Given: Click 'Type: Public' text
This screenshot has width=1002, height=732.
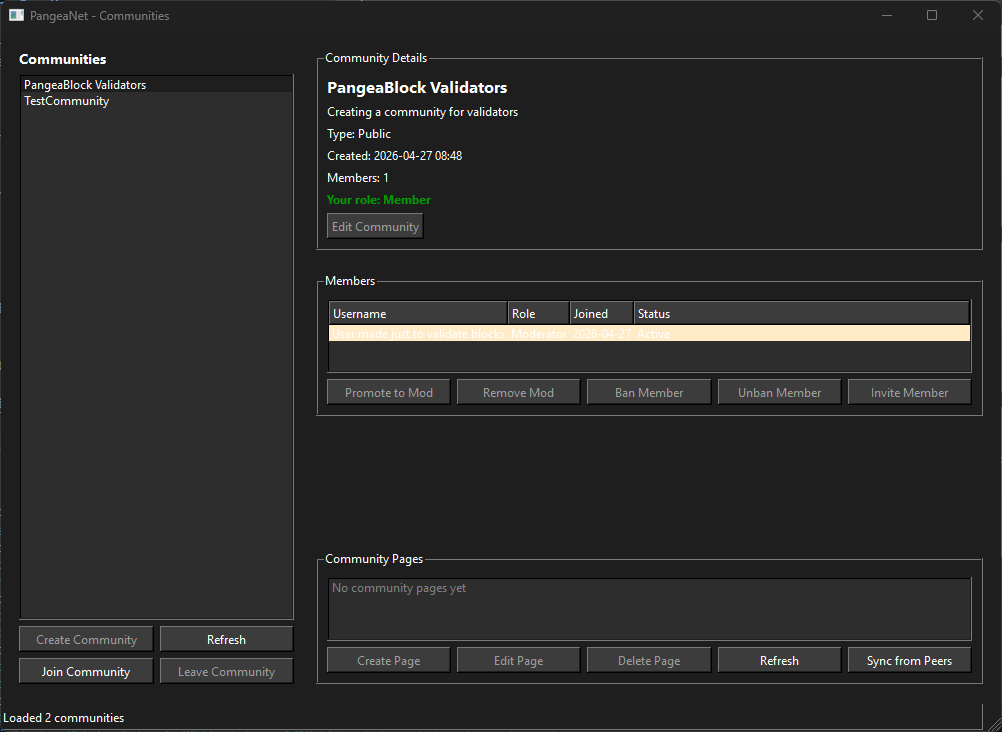Looking at the screenshot, I should [x=359, y=134].
